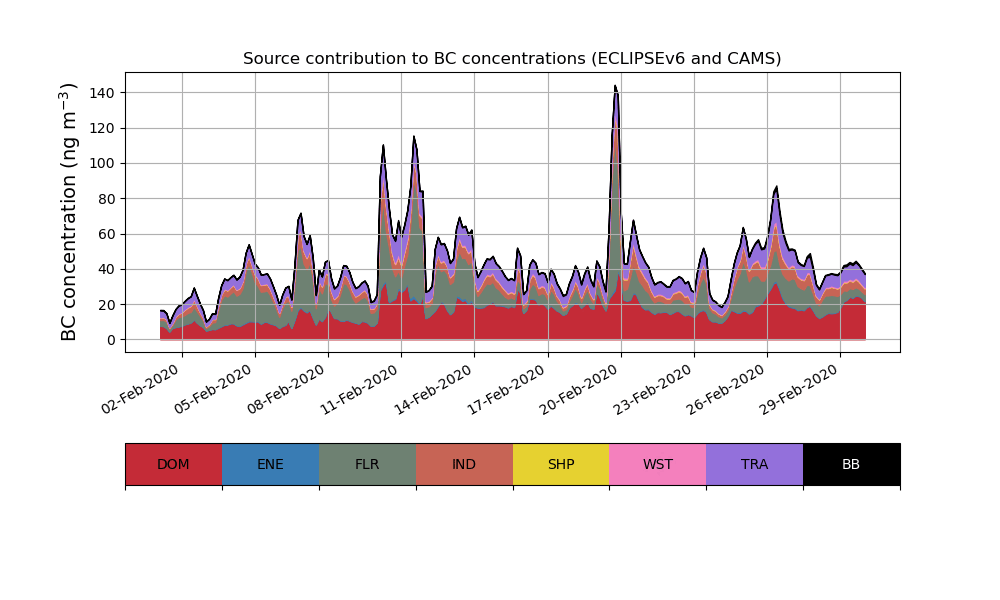Image resolution: width=1000 pixels, height=600 pixels.
Task: Select the IND legend color box
Action: click(464, 464)
